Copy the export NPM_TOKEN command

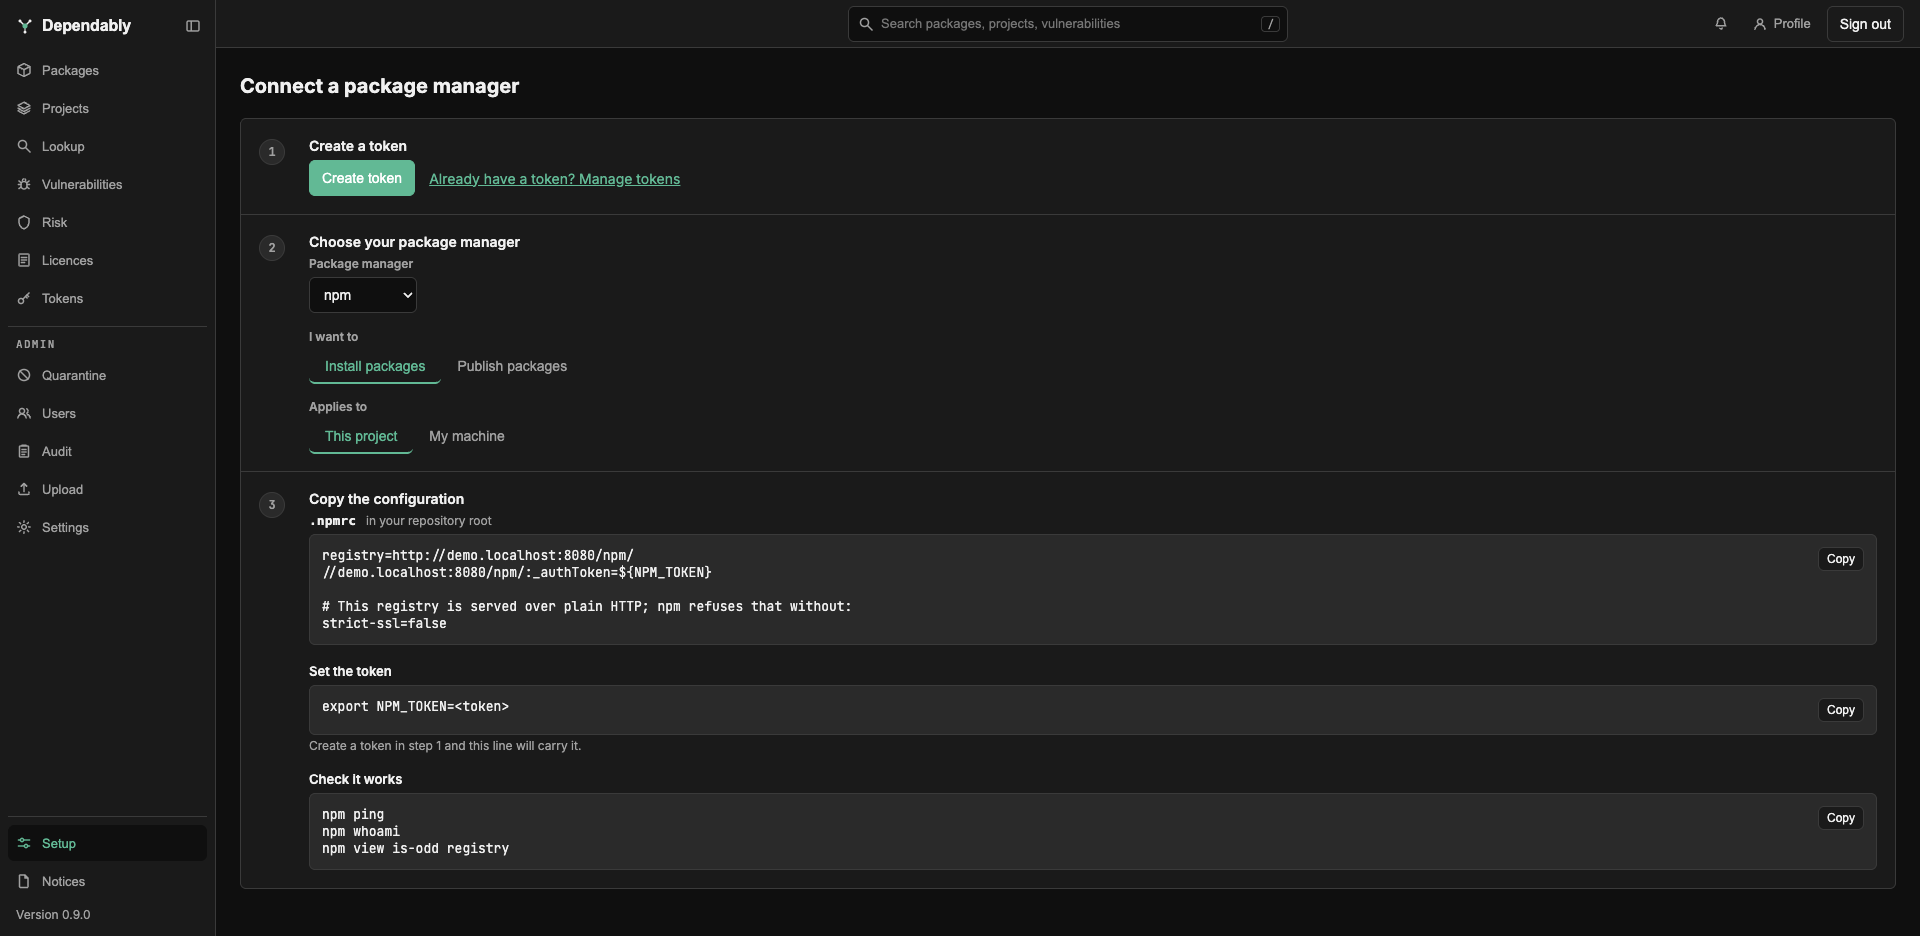click(1840, 710)
